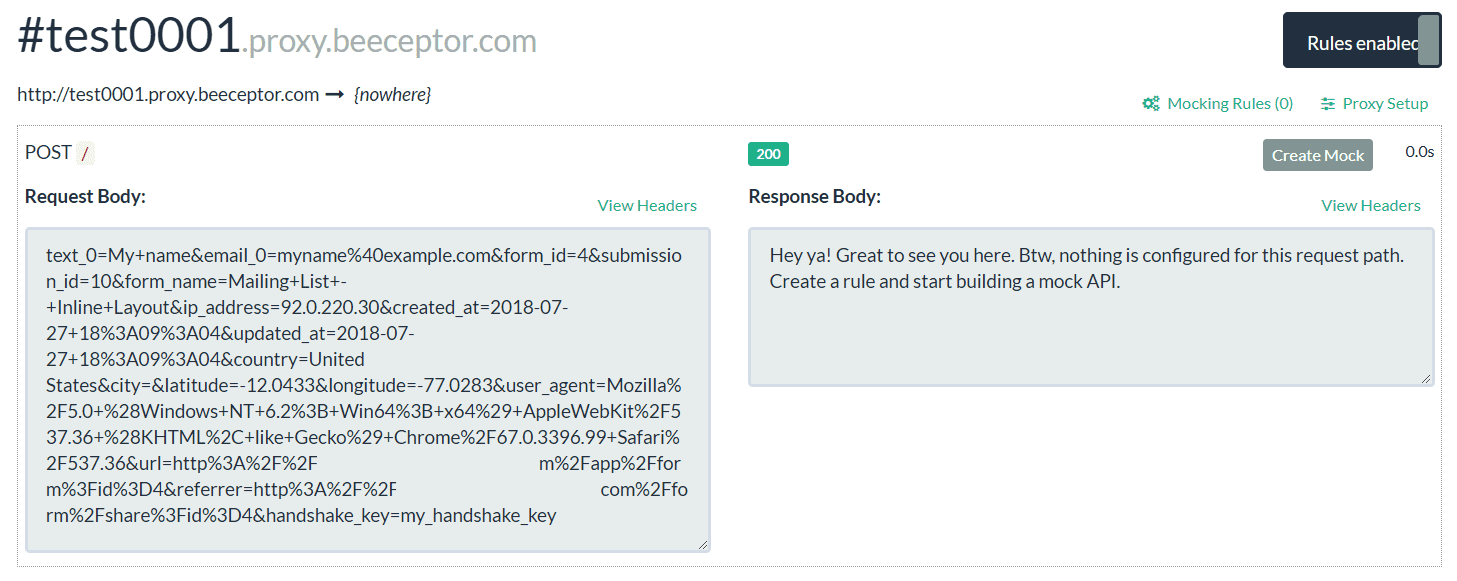Click inside the Response Body text area
1457x581 pixels.
[x=1090, y=330]
